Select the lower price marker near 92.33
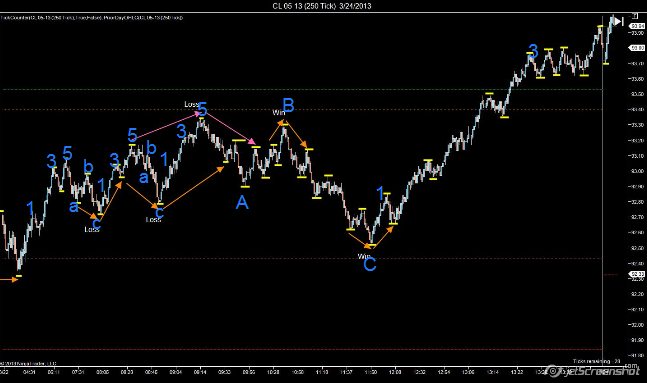Image resolution: width=647 pixels, height=383 pixels. 637,274
